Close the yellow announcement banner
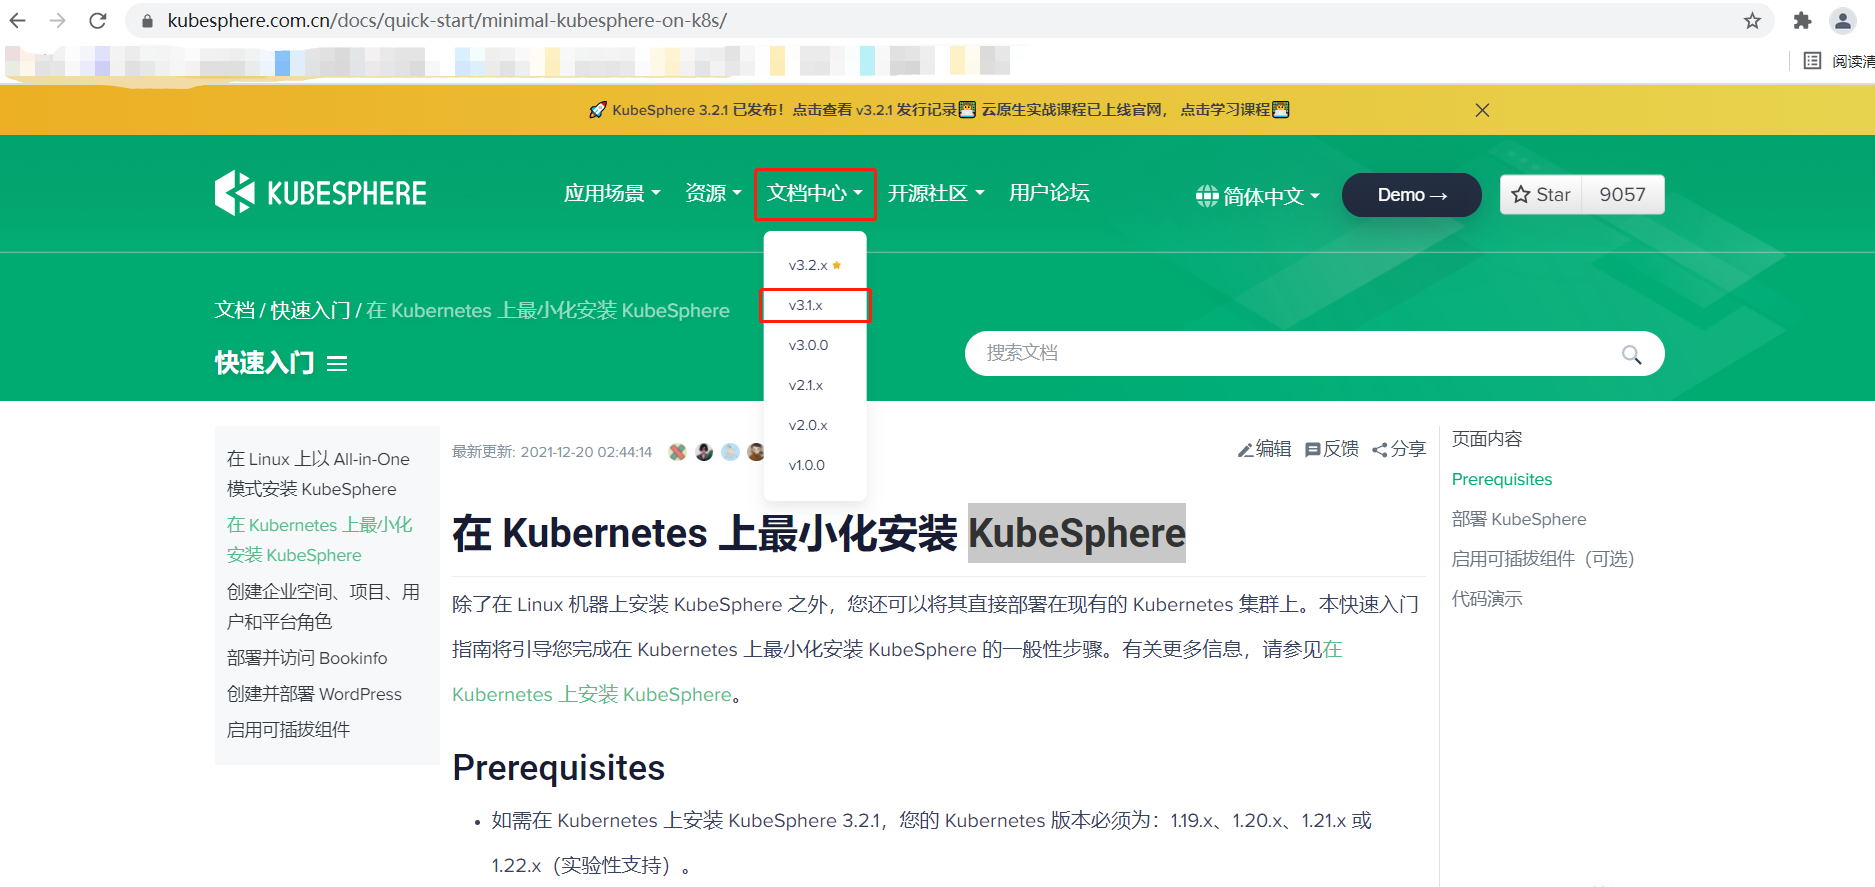Screen dimensions: 1875x887 tap(1482, 110)
